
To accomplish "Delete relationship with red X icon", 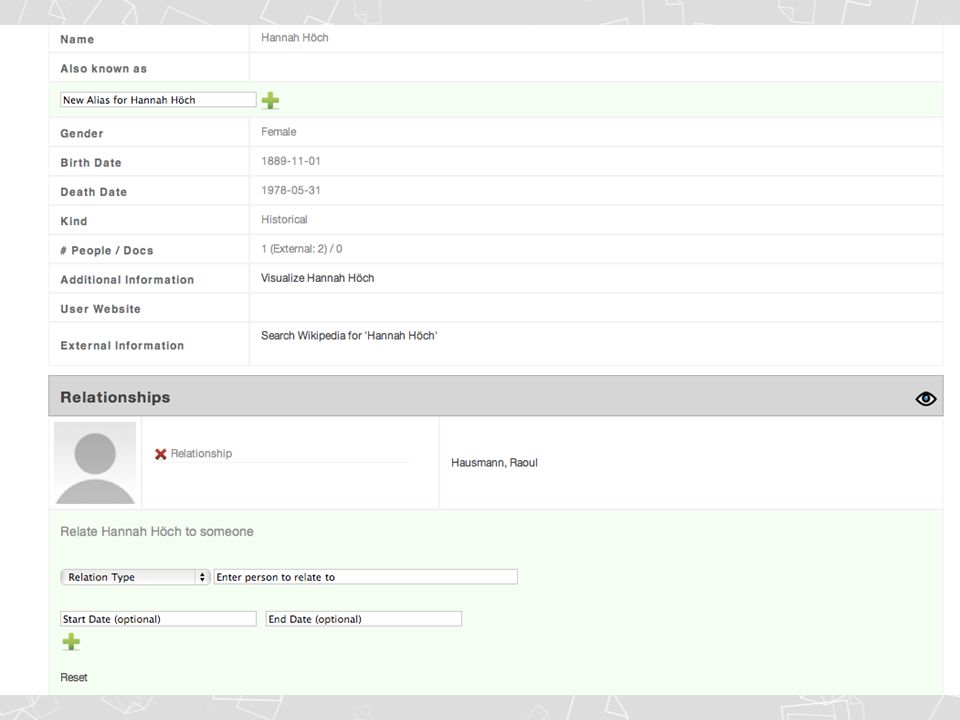I will tap(160, 454).
